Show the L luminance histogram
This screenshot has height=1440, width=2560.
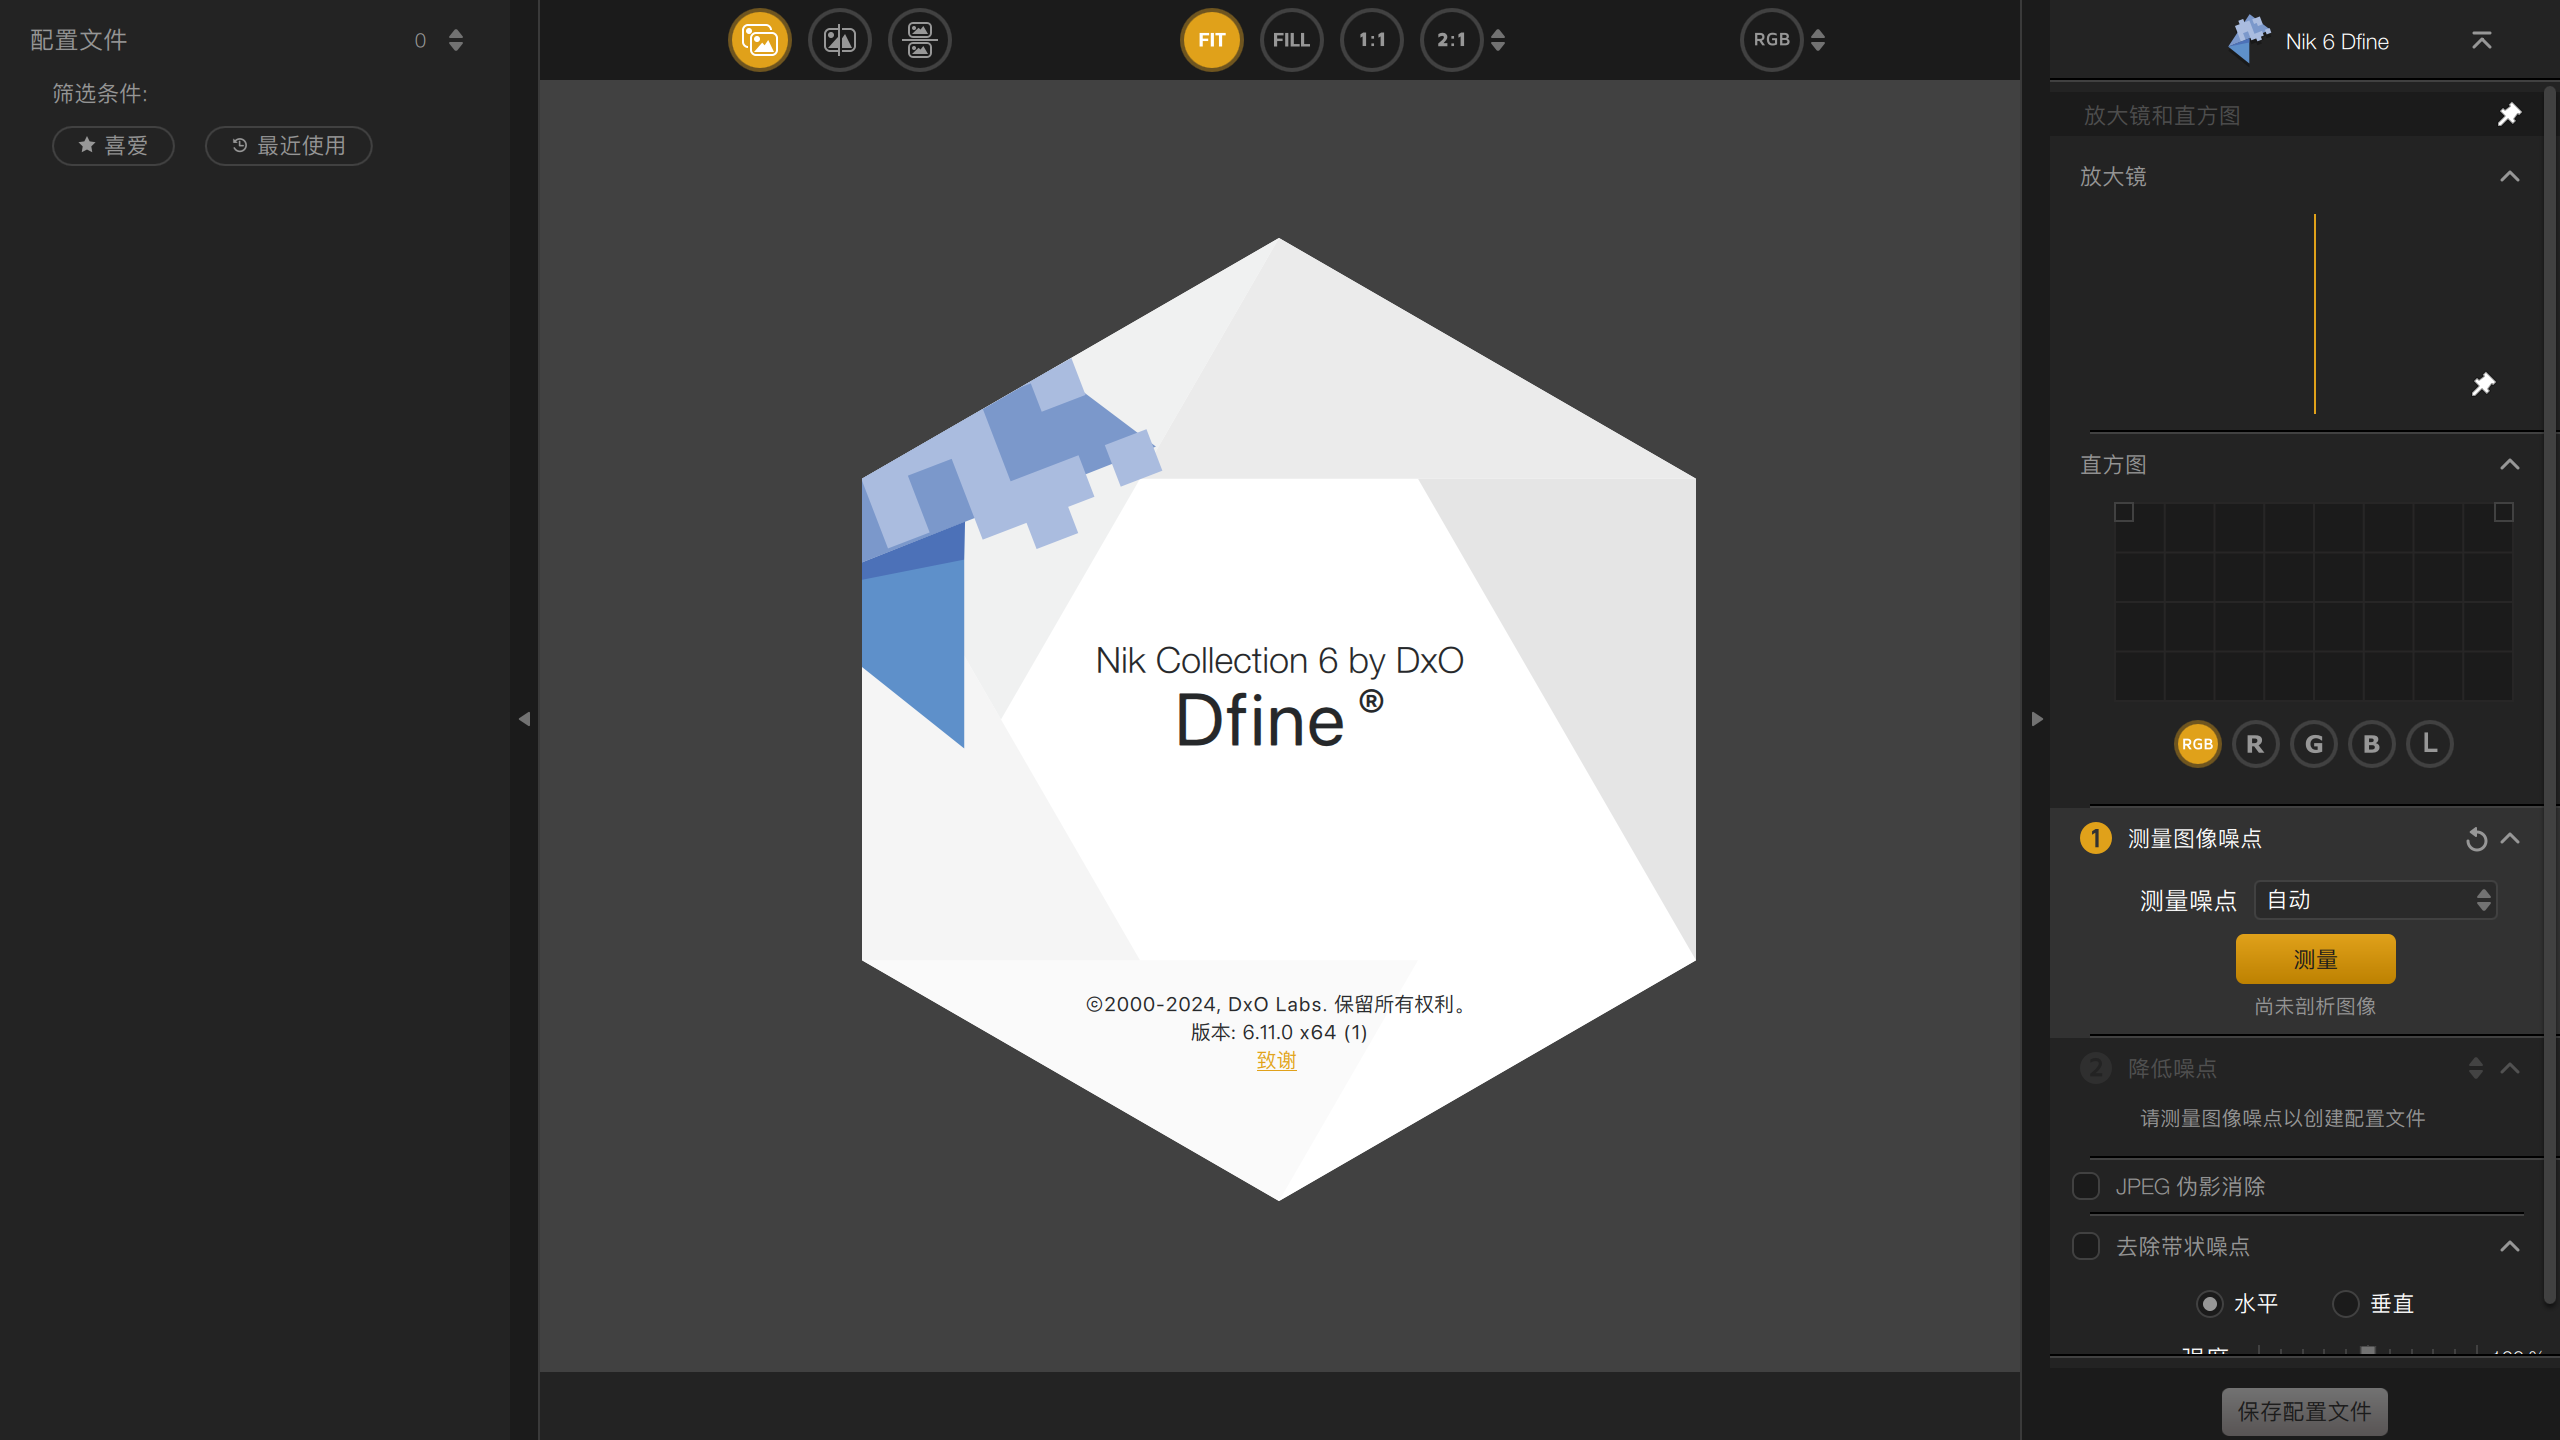point(2430,744)
